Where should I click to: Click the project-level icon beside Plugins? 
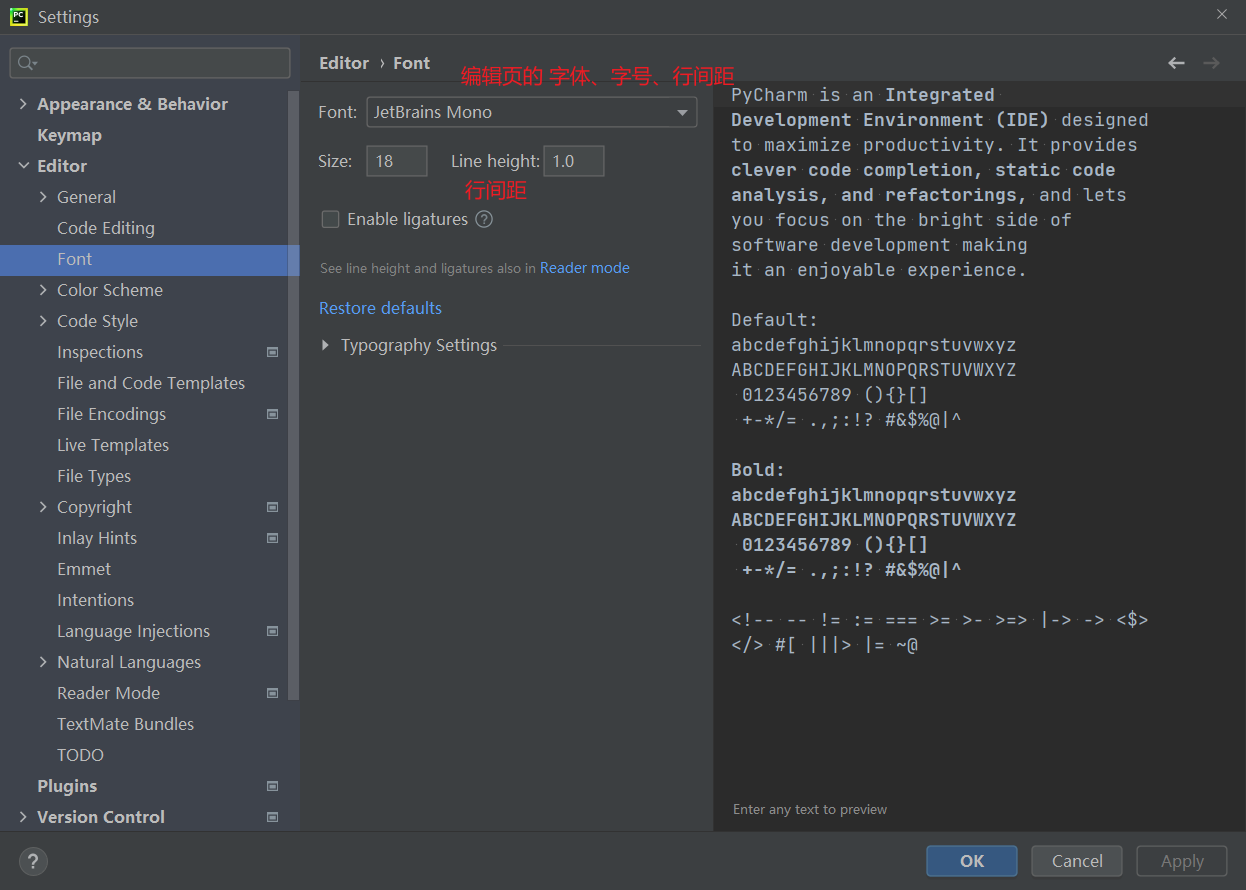pos(272,786)
